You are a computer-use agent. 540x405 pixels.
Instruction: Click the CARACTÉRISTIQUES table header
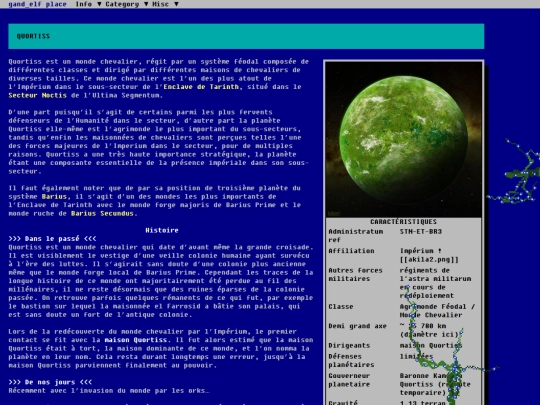pos(404,222)
